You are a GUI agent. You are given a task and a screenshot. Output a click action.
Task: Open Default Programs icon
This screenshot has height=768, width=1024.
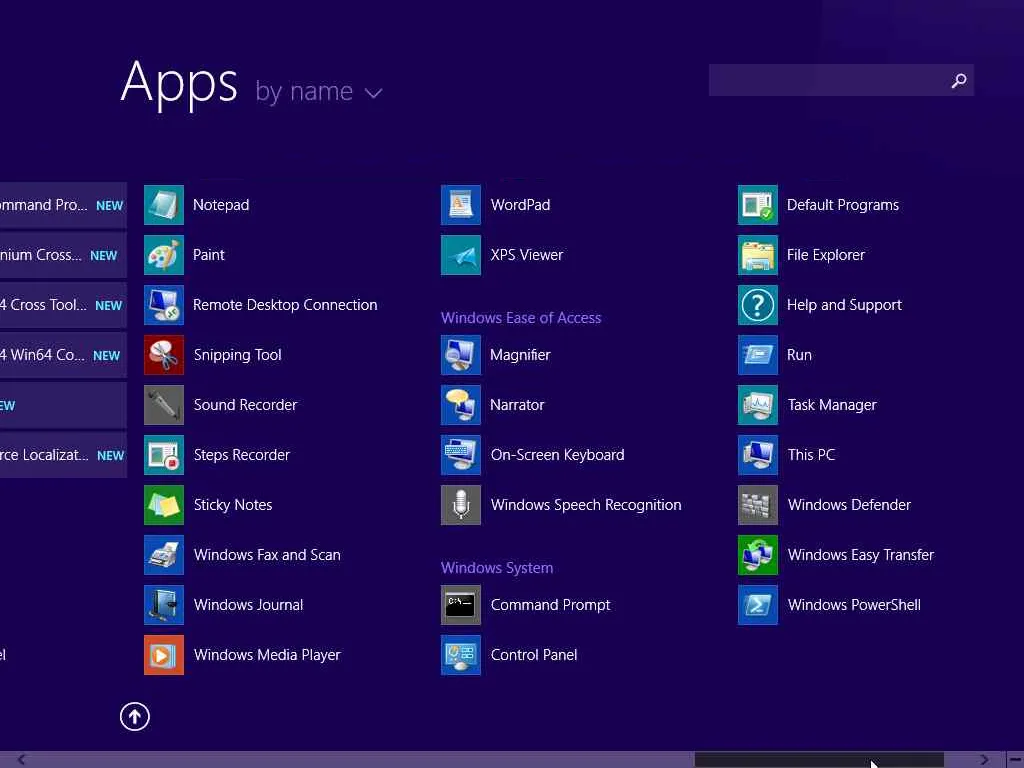(758, 205)
